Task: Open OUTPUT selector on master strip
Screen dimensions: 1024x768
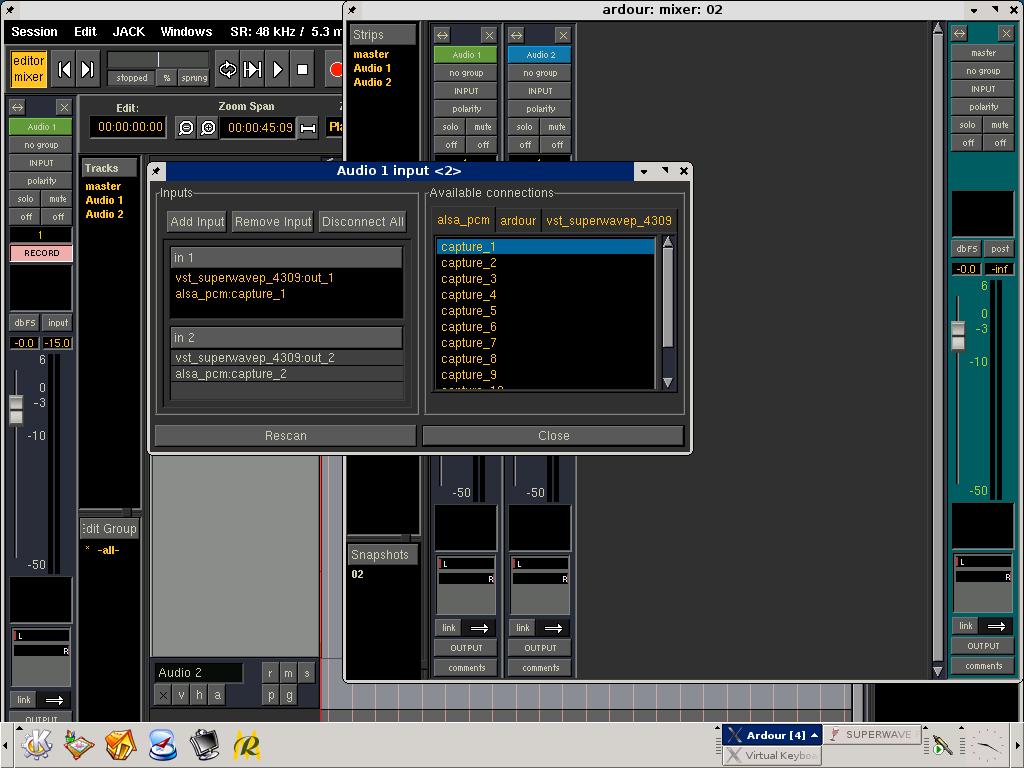Action: tap(984, 646)
